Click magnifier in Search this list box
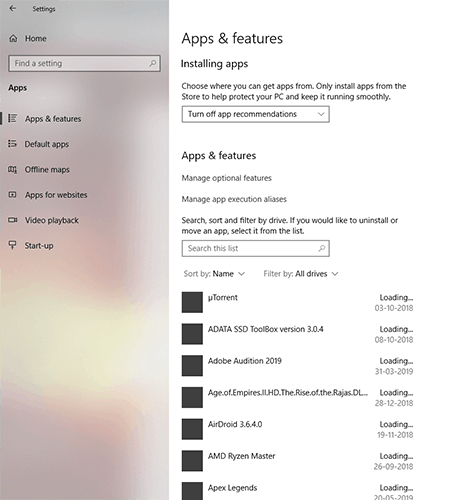 tap(322, 248)
